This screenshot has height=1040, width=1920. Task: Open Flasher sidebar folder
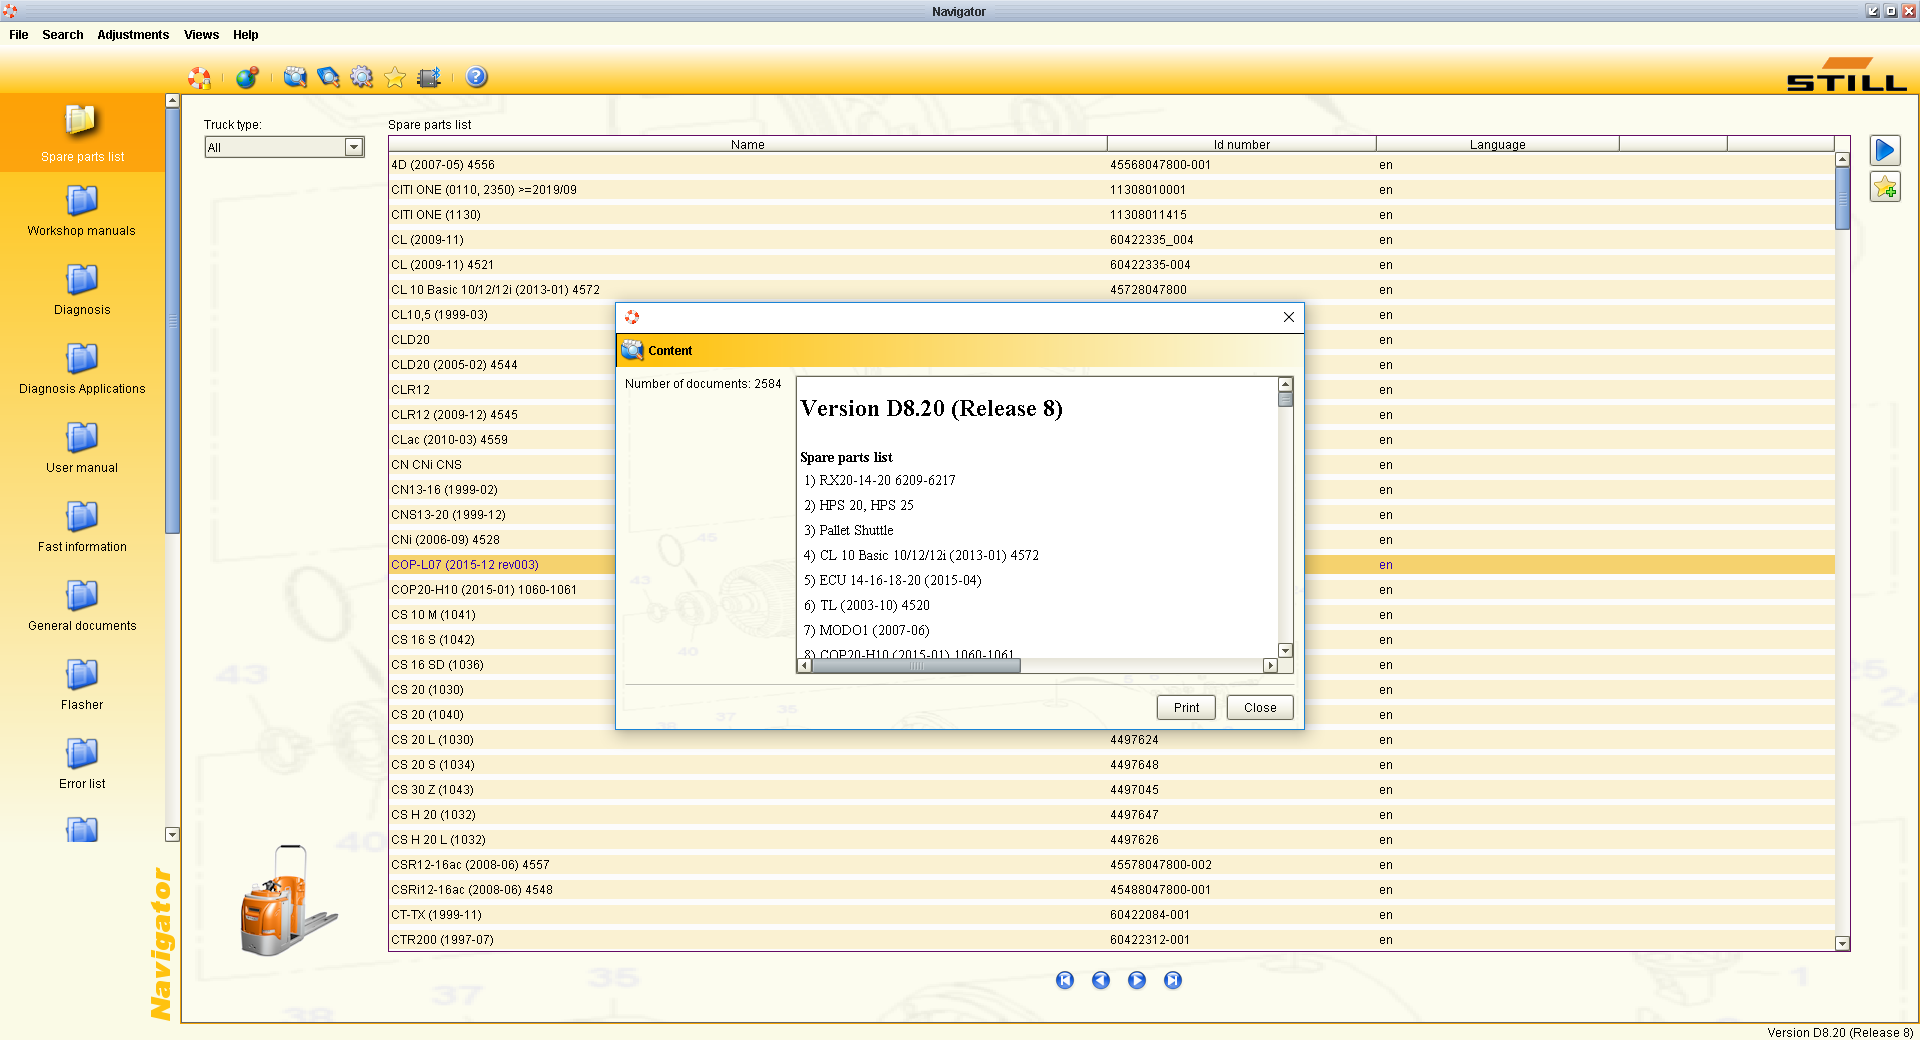(x=82, y=685)
